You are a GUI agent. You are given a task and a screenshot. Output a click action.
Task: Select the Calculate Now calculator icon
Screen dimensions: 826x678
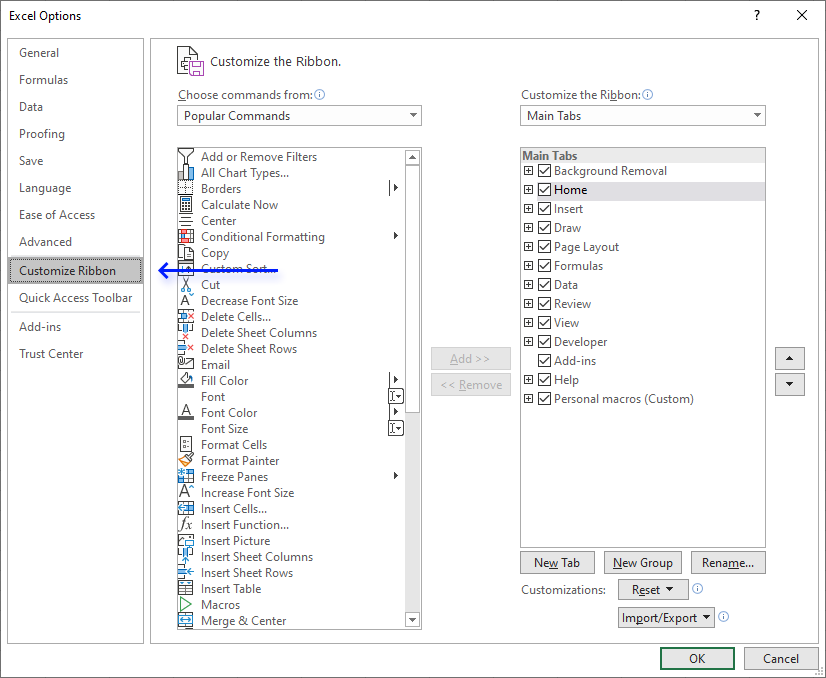pyautogui.click(x=185, y=204)
